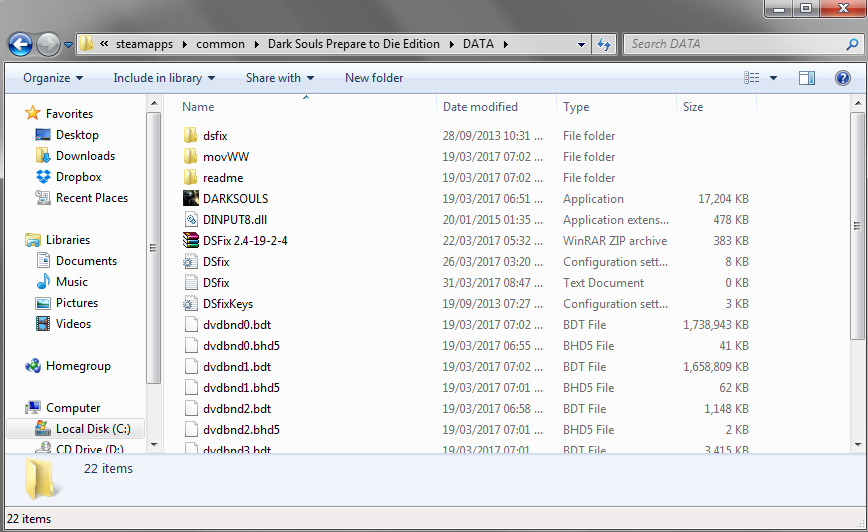Select 'steamapps' in the address breadcrumb
868x532 pixels.
tap(144, 44)
